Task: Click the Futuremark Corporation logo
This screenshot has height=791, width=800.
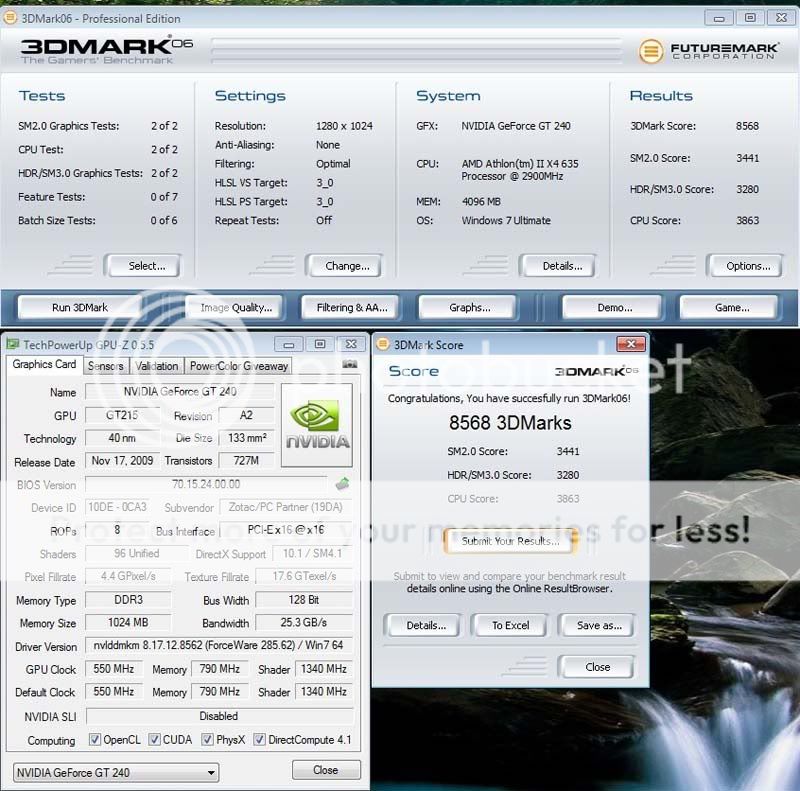Action: pyautogui.click(x=708, y=51)
